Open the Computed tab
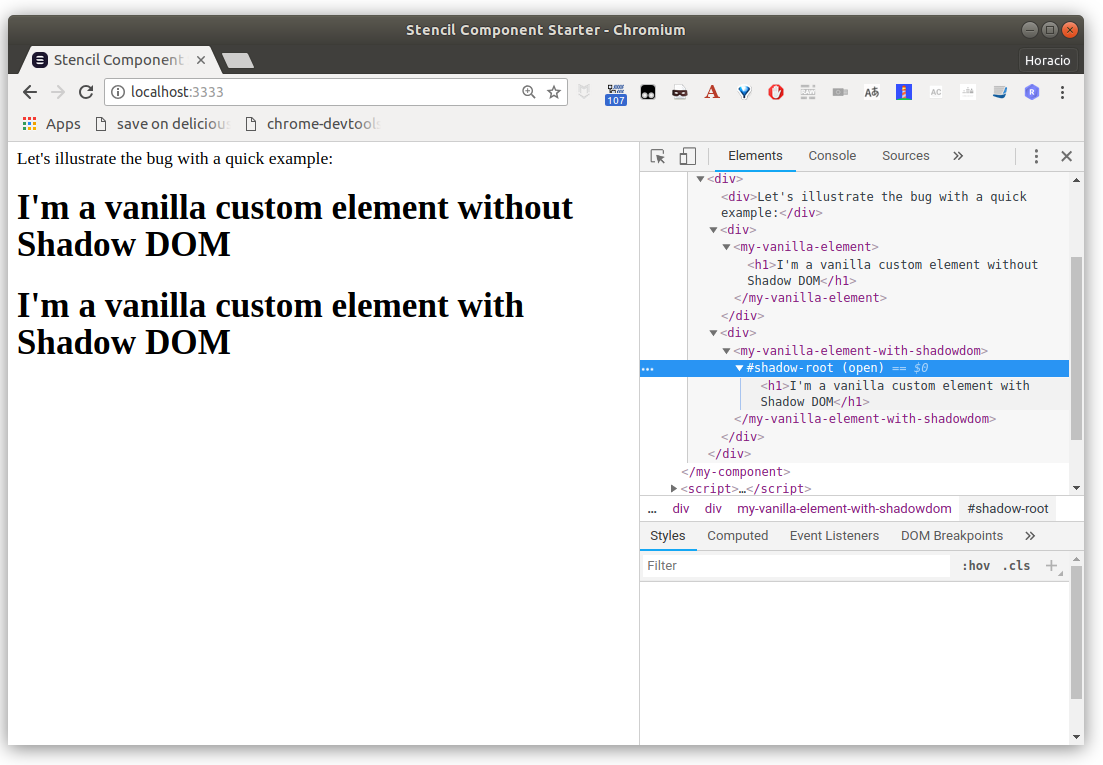The height and width of the screenshot is (765, 1103). click(x=737, y=536)
